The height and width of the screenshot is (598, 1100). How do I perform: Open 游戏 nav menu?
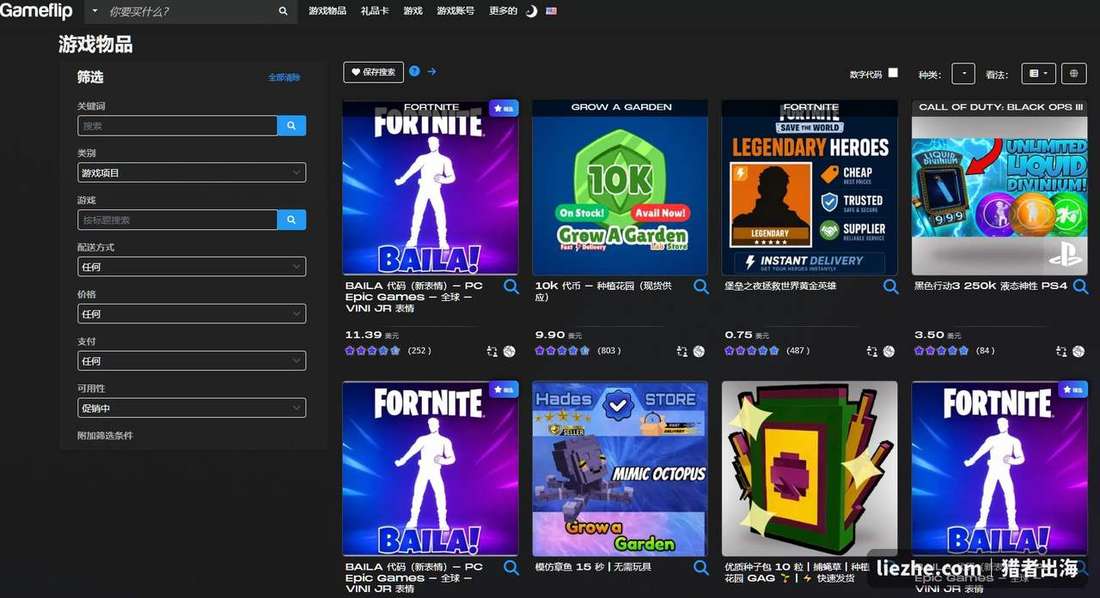[412, 11]
